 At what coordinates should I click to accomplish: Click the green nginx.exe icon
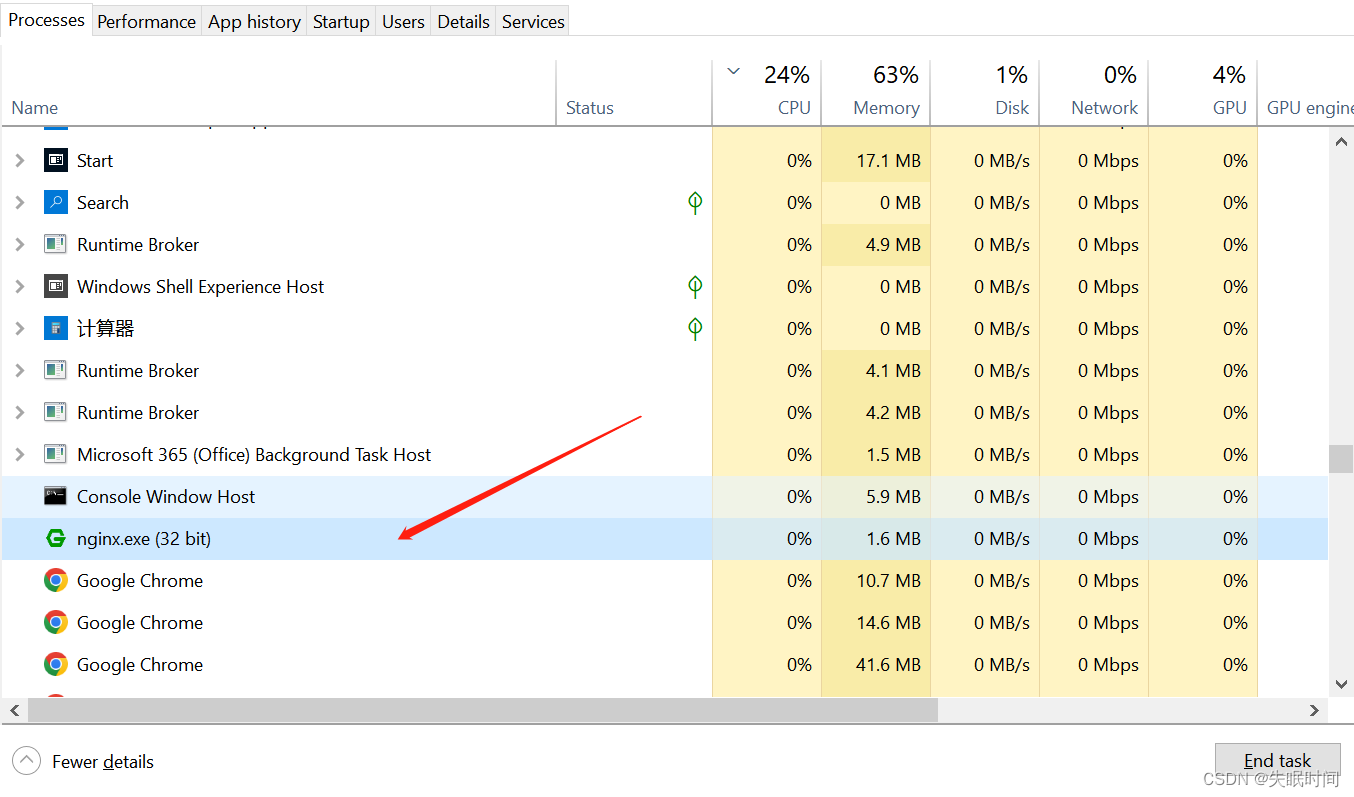tap(56, 538)
